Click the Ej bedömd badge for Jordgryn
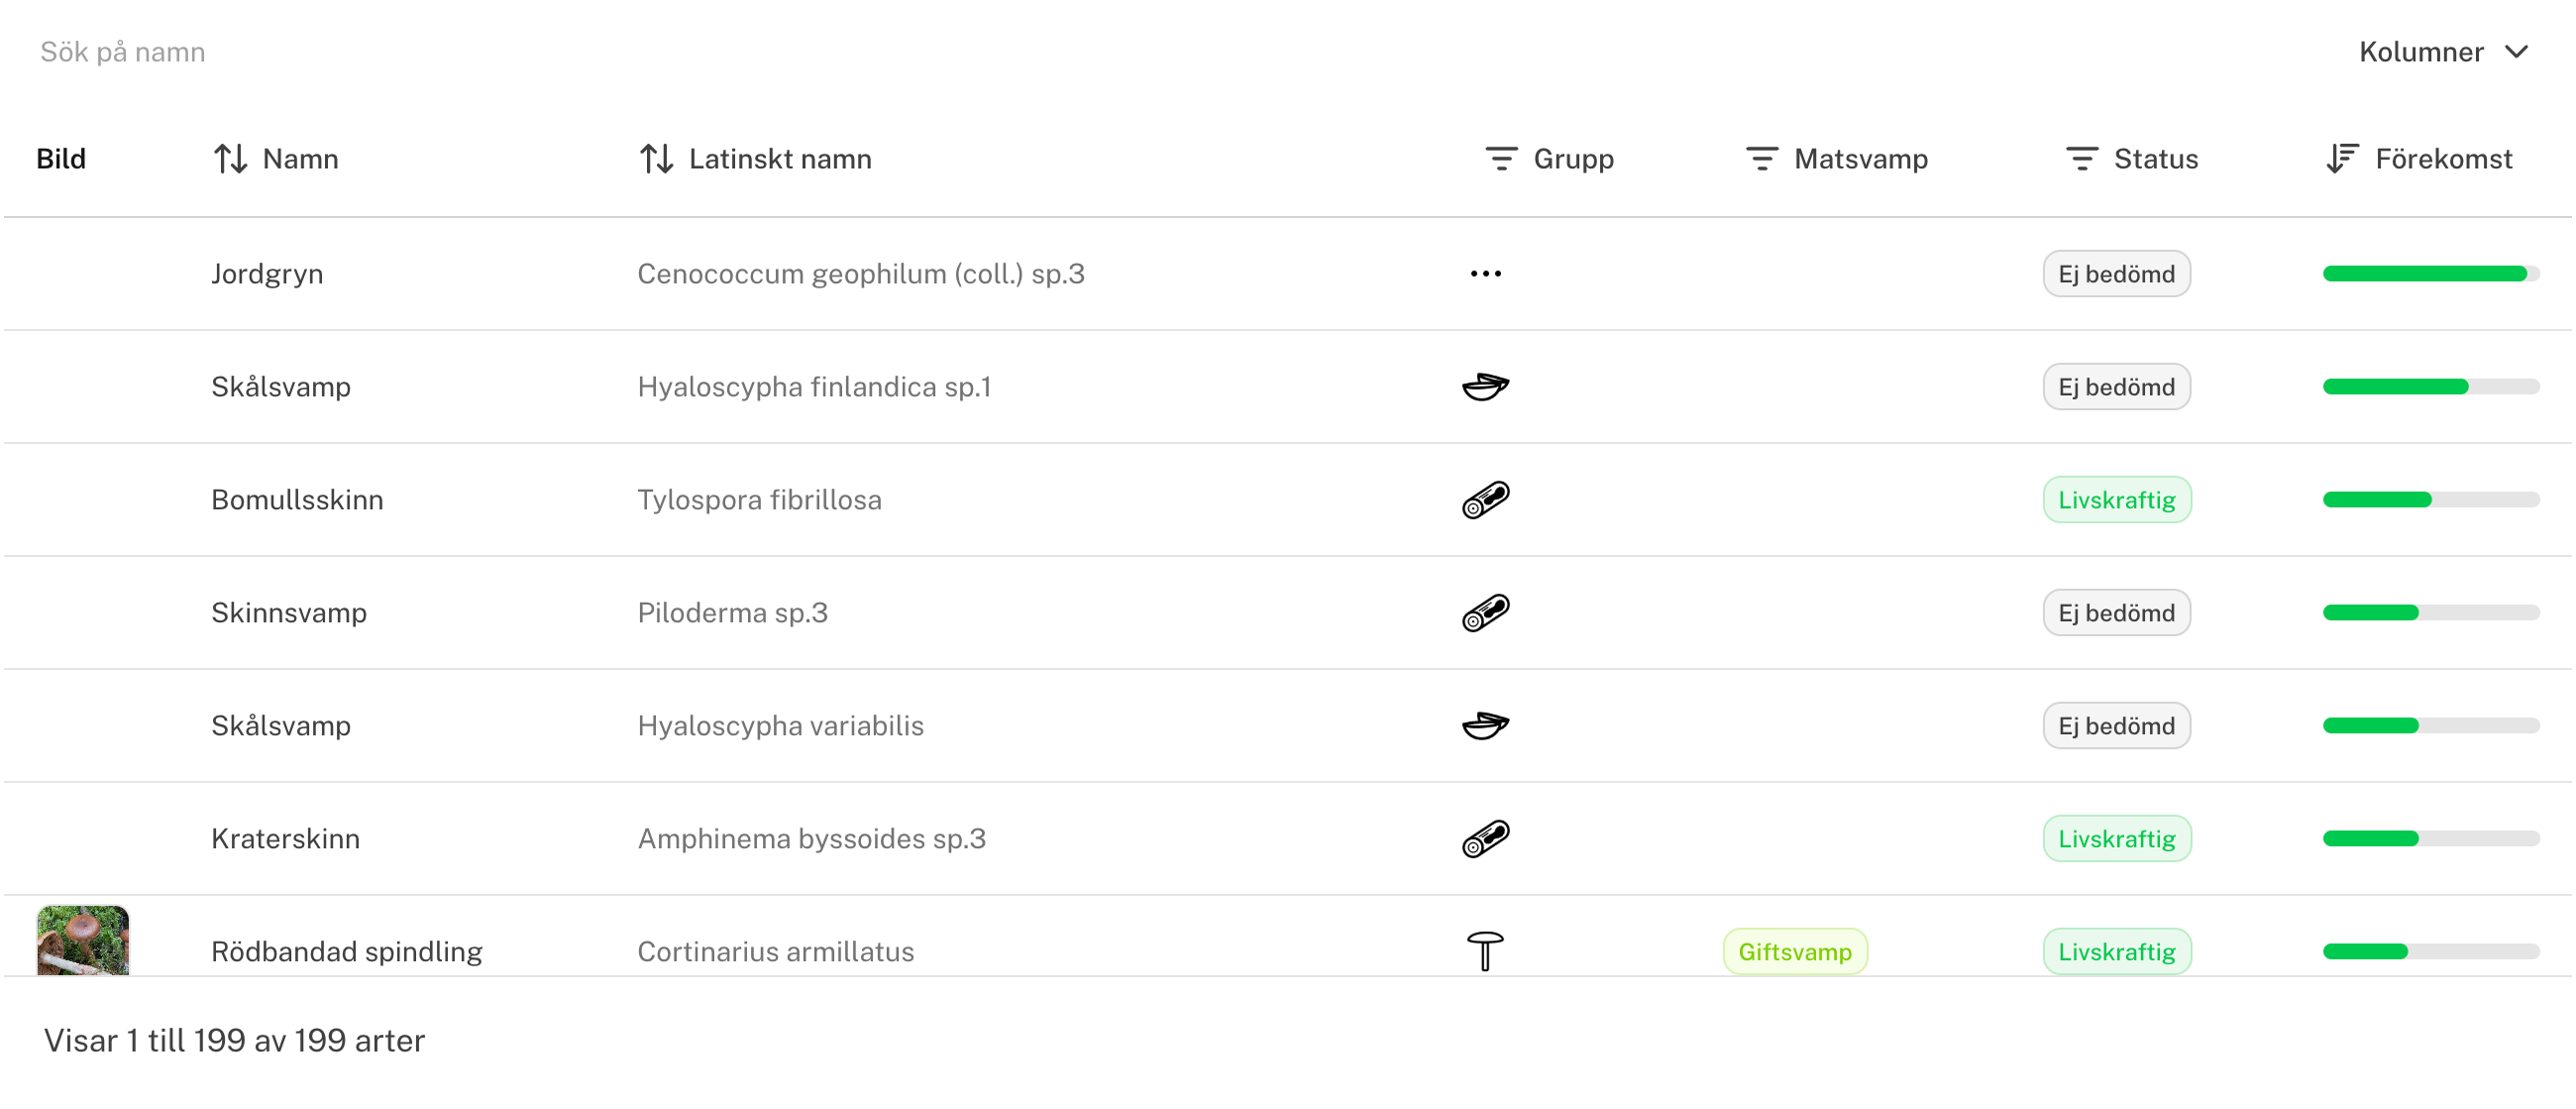This screenshot has height=1109, width=2576. tap(2117, 274)
